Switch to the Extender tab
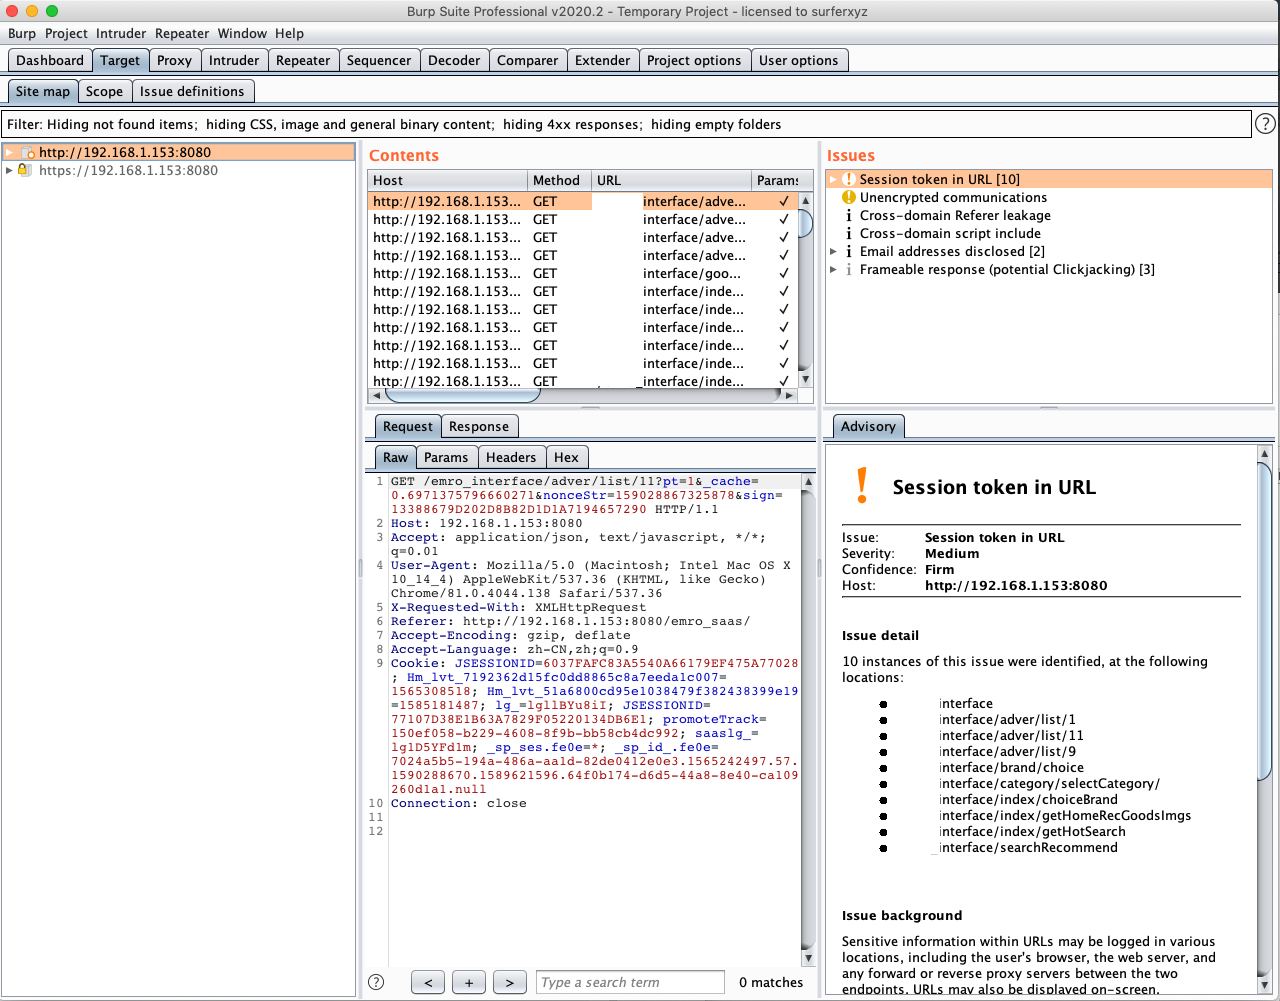 coord(603,60)
